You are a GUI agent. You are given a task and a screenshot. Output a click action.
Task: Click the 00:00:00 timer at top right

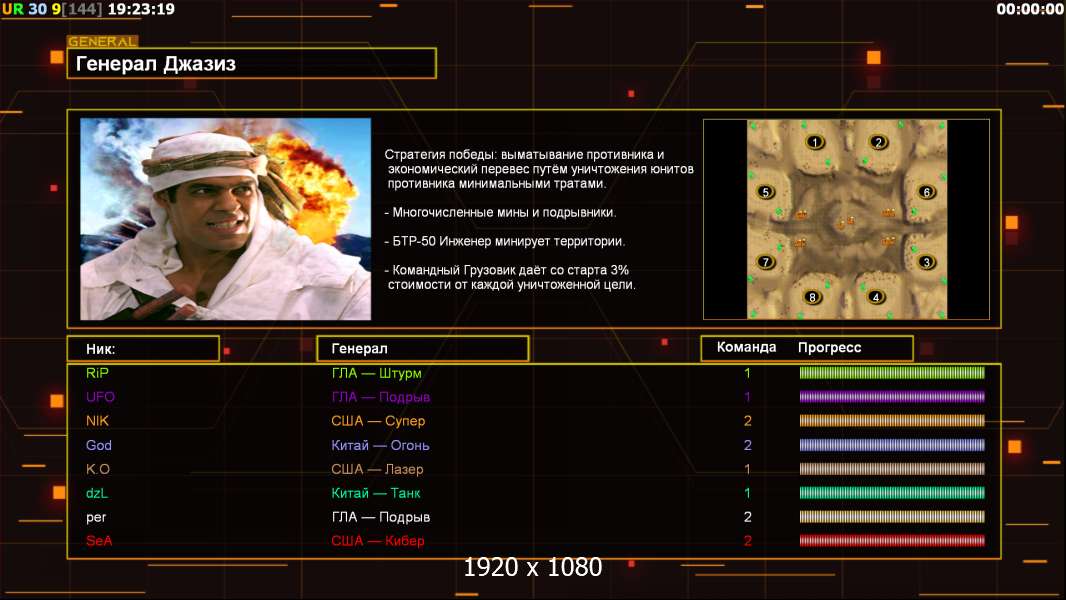(1030, 9)
